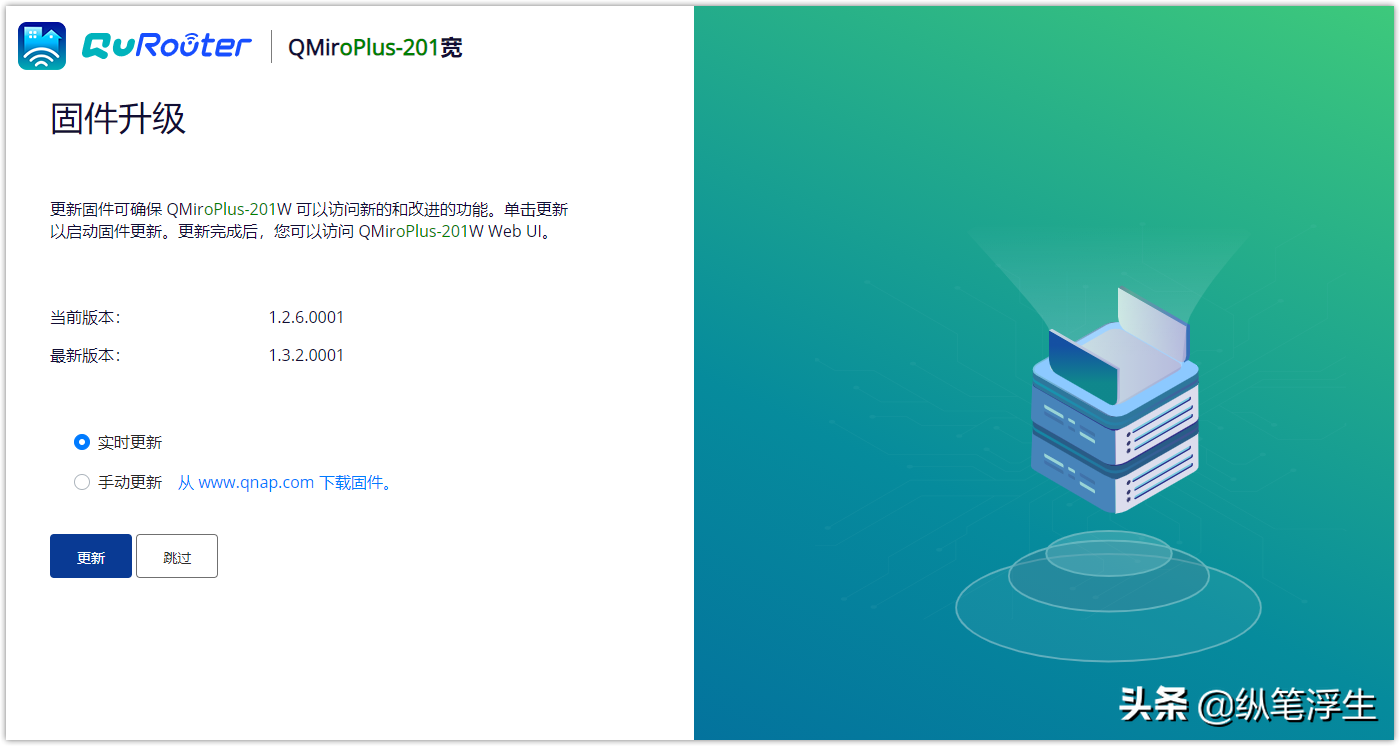Click the 固件升级 heading
This screenshot has height=746, width=1400.
(x=118, y=119)
